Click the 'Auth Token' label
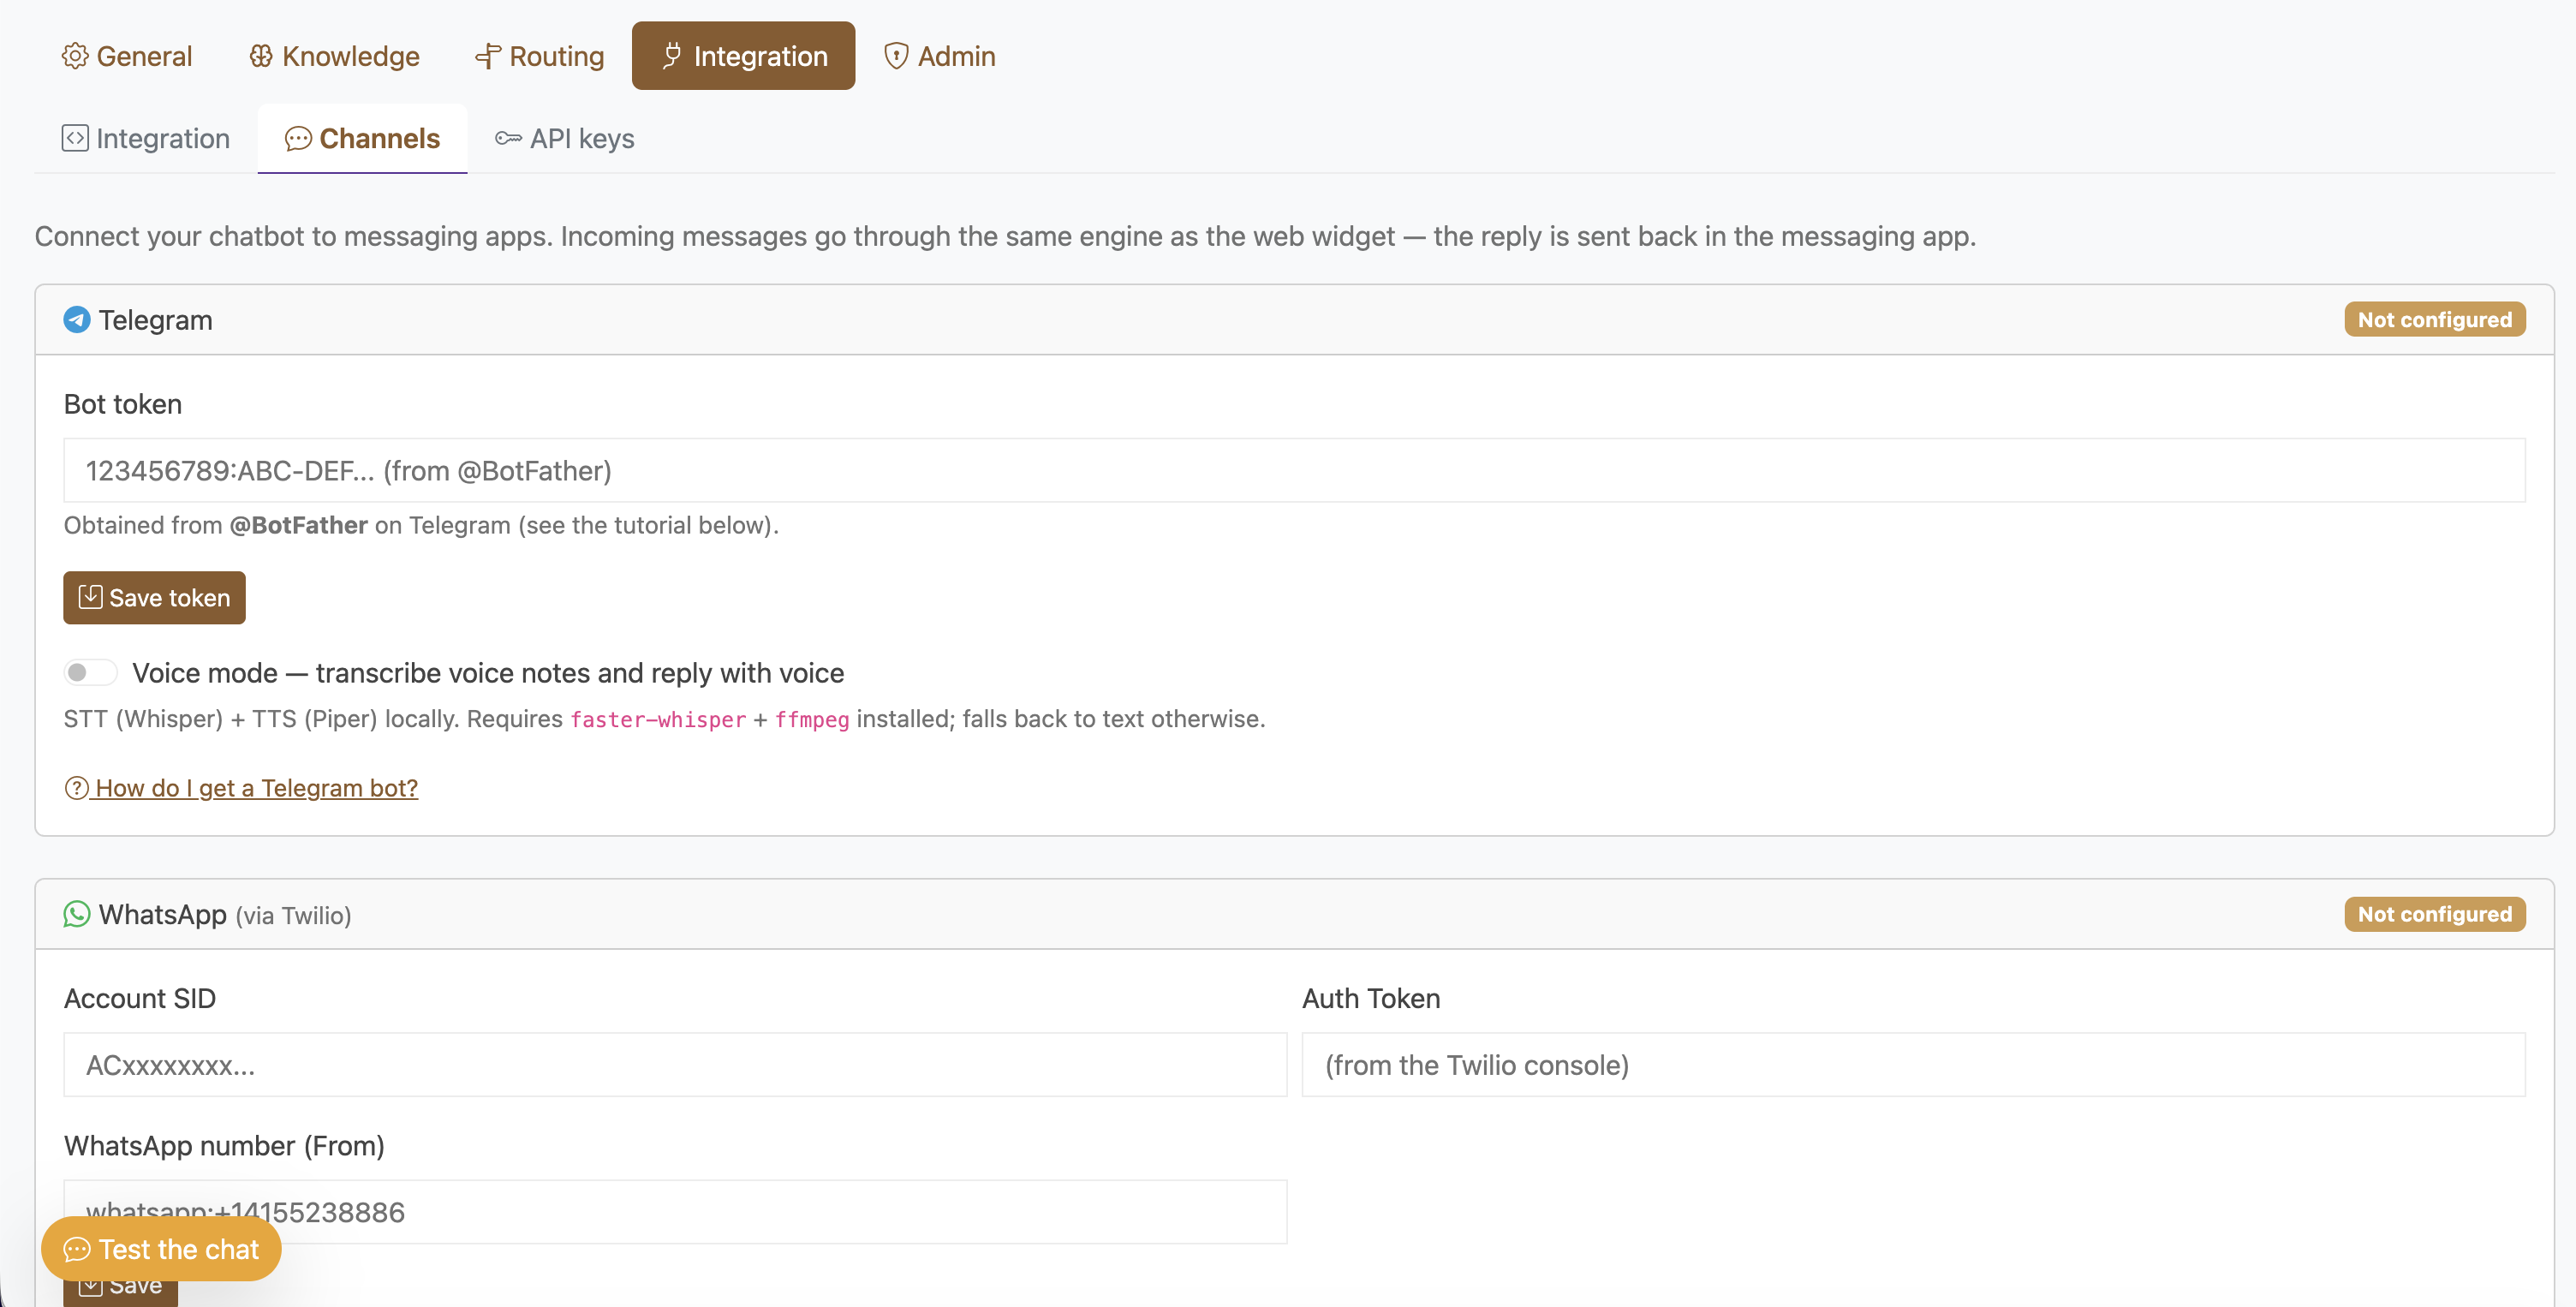Screen dimensions: 2576x1307 click(x=1371, y=998)
